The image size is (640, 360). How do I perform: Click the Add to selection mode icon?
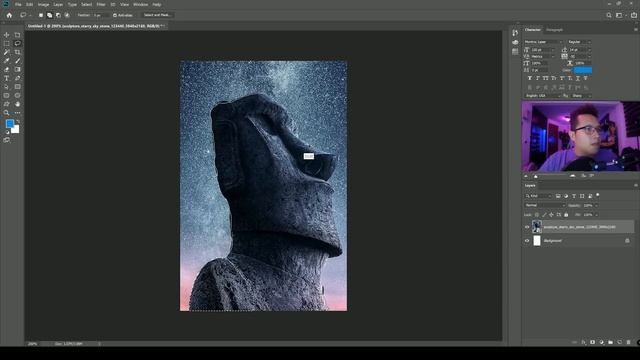tap(49, 15)
